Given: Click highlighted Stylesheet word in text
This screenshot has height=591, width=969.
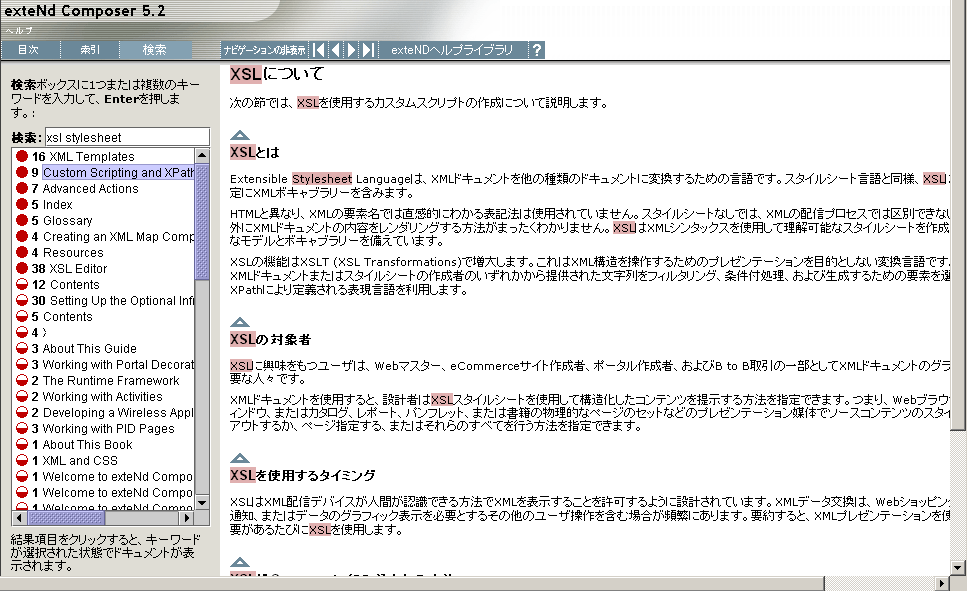Looking at the screenshot, I should [322, 179].
